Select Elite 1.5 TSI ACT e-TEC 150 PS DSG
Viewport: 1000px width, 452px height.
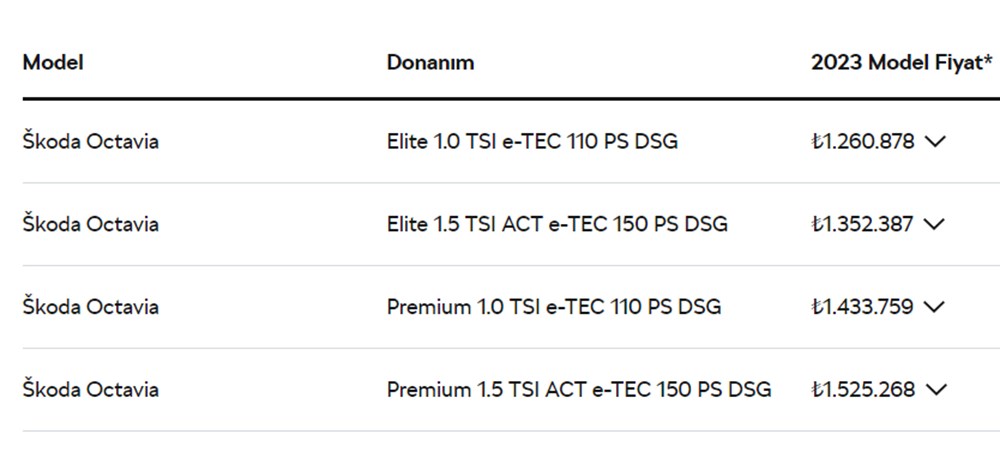557,224
